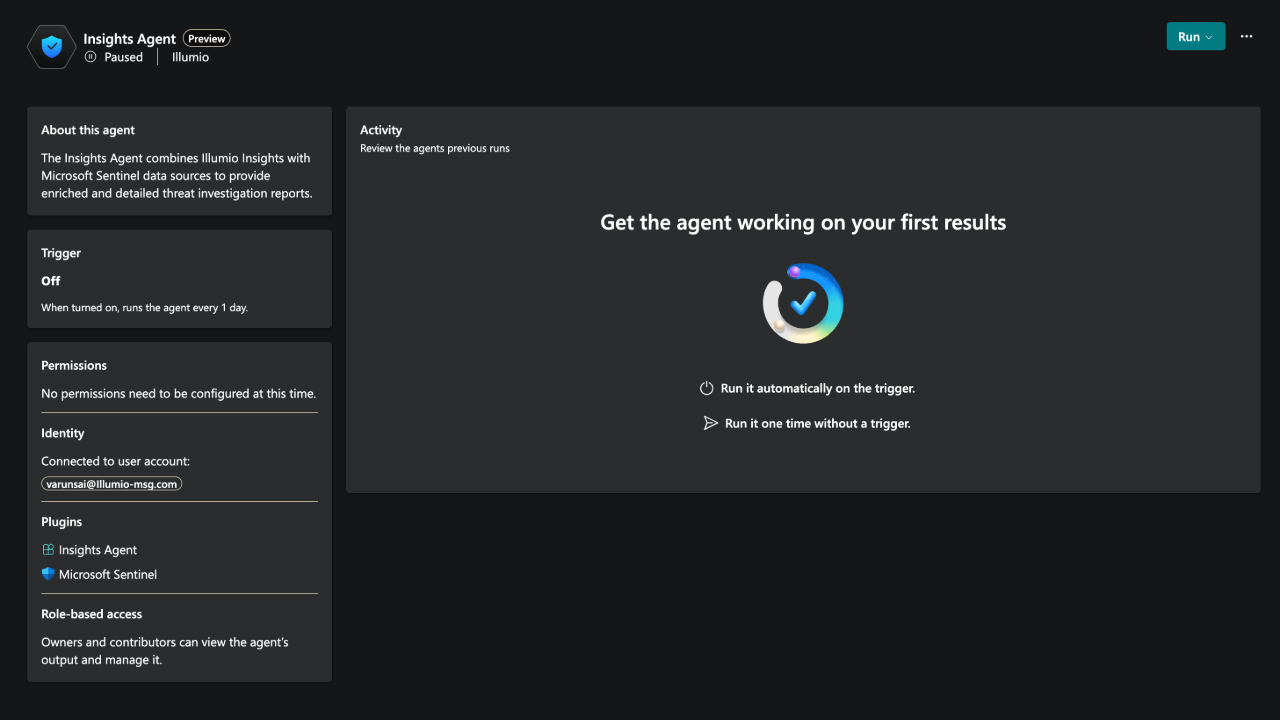Click the Microsoft Sentinel plugin name
1280x720 pixels.
[108, 574]
